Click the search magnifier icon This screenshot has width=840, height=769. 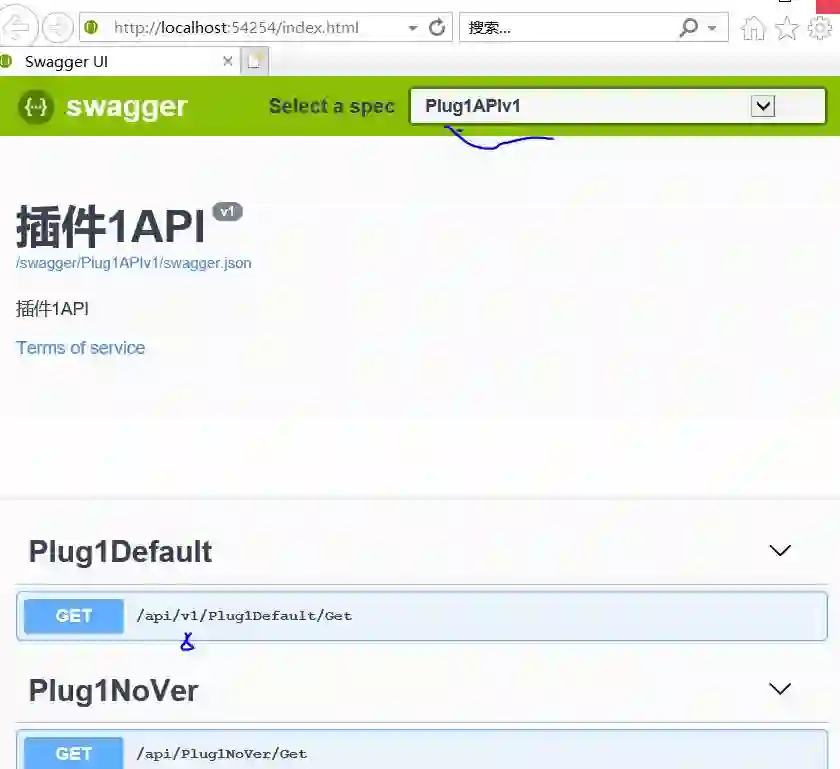click(689, 27)
